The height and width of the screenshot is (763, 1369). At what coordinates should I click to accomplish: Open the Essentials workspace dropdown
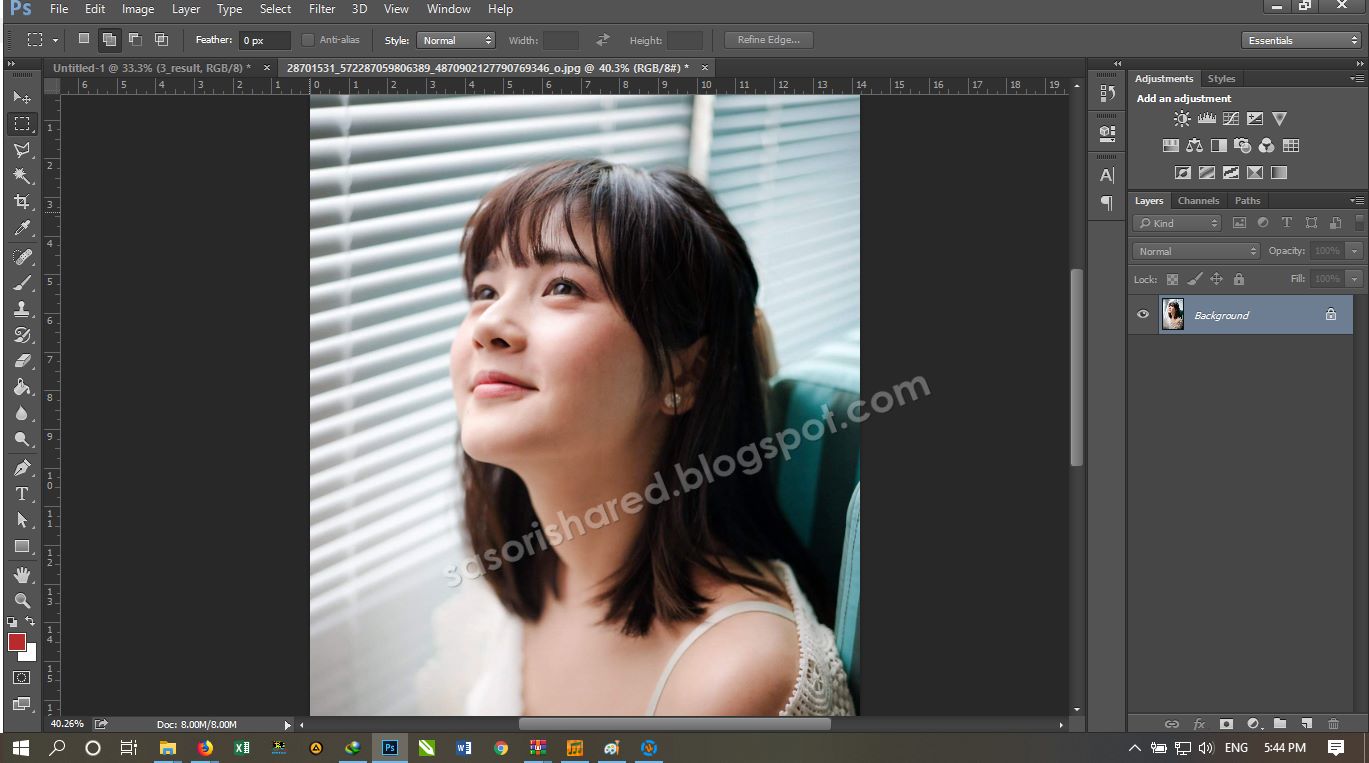(1301, 40)
